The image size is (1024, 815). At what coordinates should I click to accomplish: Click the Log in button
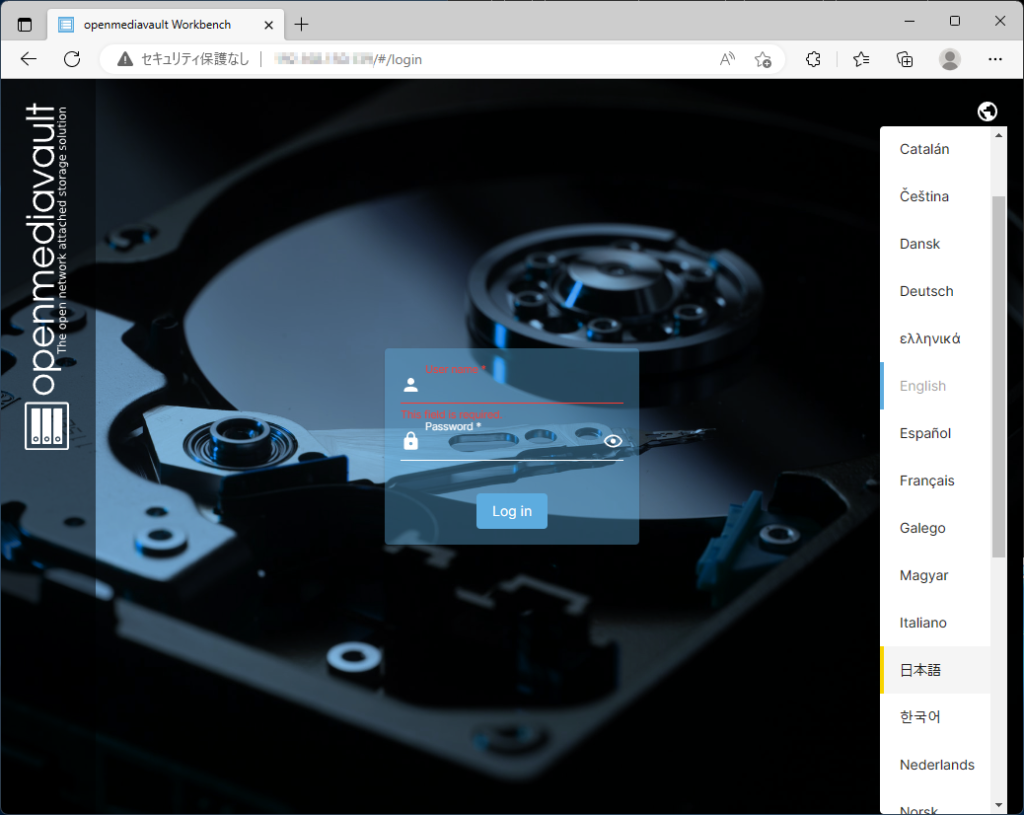[511, 511]
